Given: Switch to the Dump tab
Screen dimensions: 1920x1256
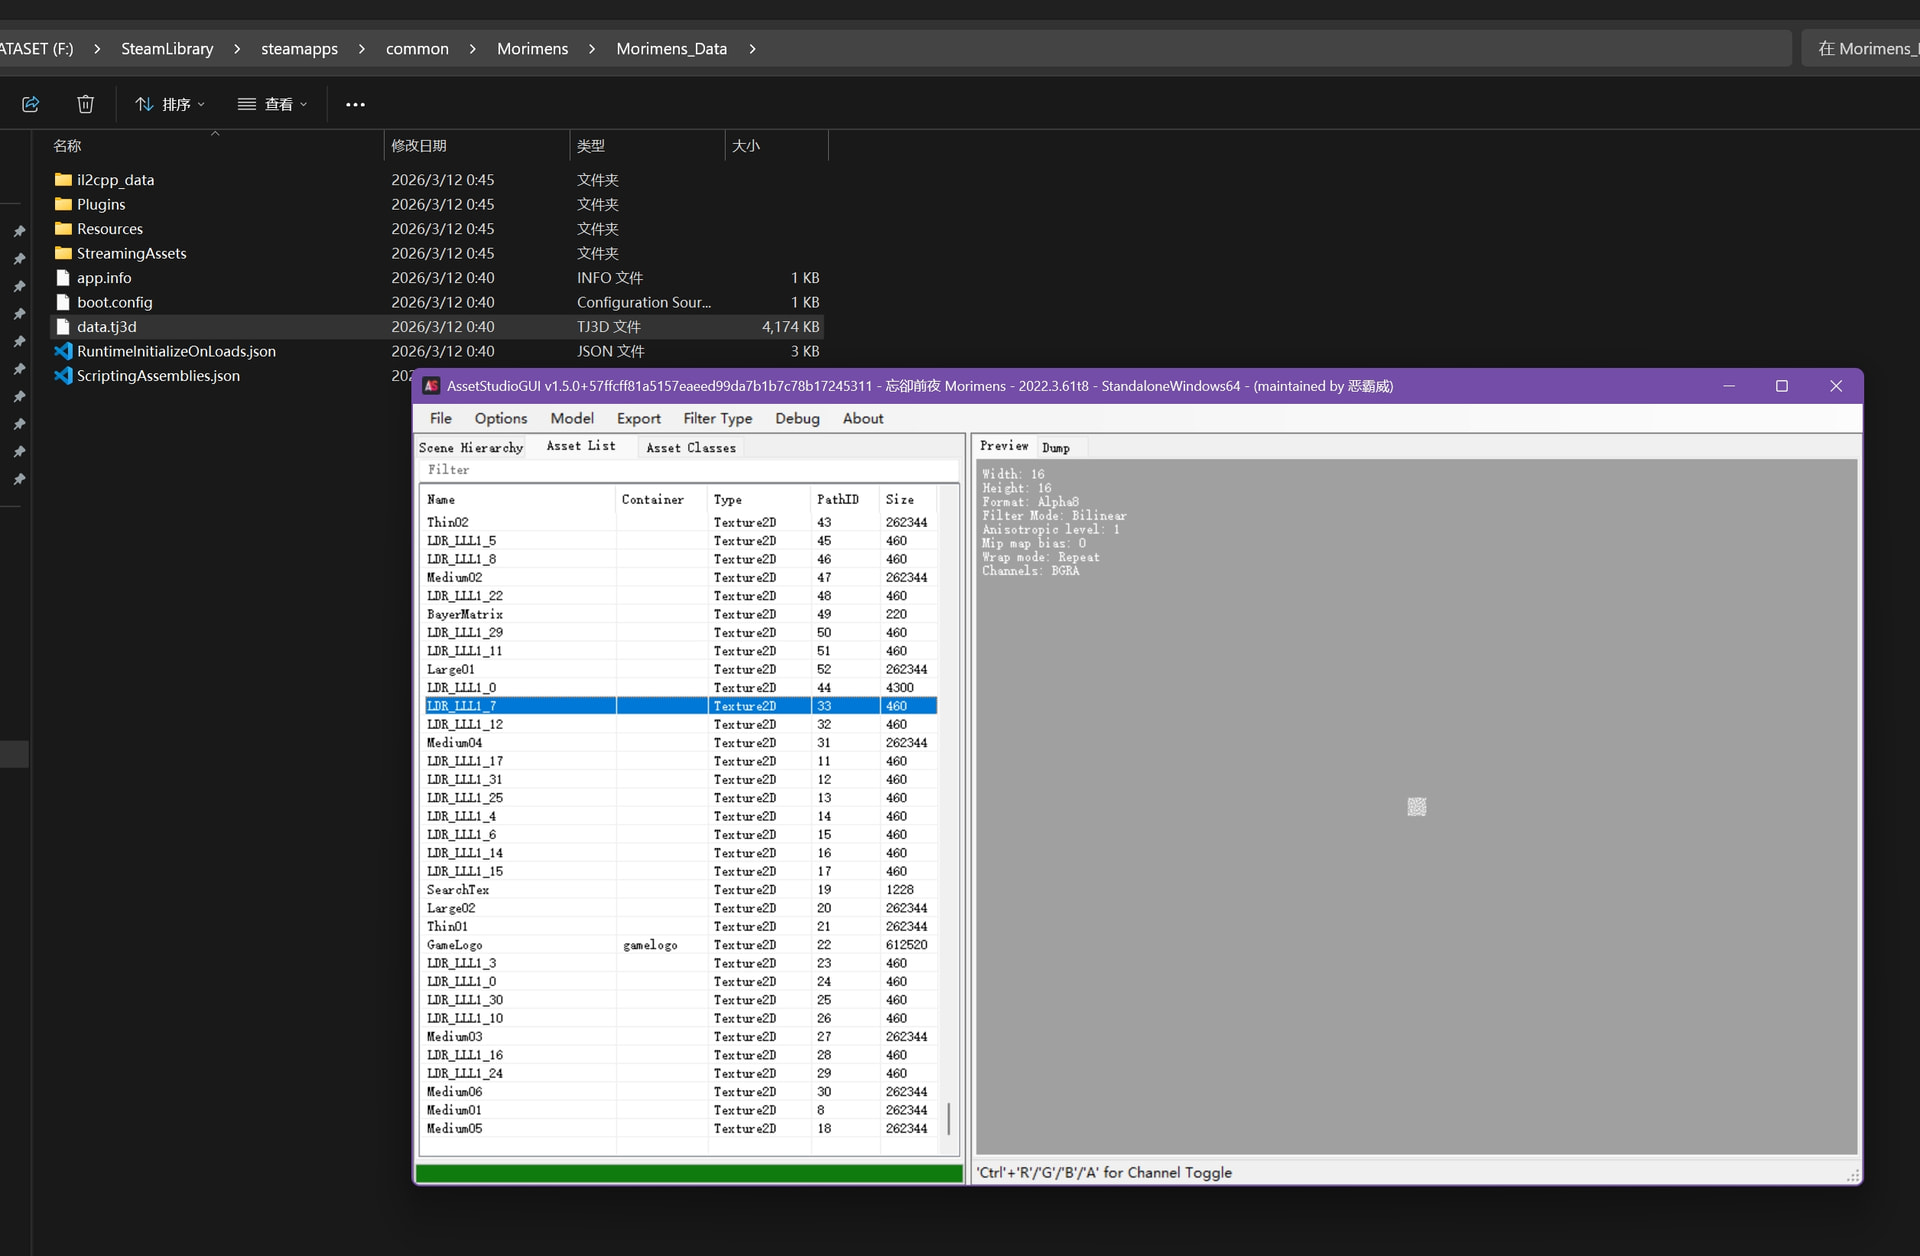Looking at the screenshot, I should (1055, 448).
